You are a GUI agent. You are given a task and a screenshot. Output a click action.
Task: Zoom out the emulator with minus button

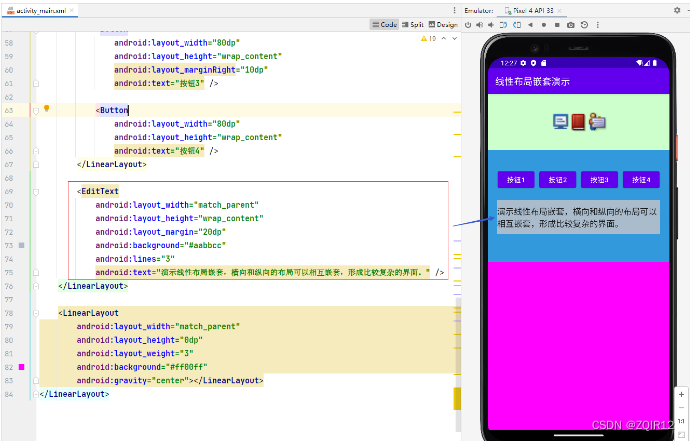click(x=681, y=408)
